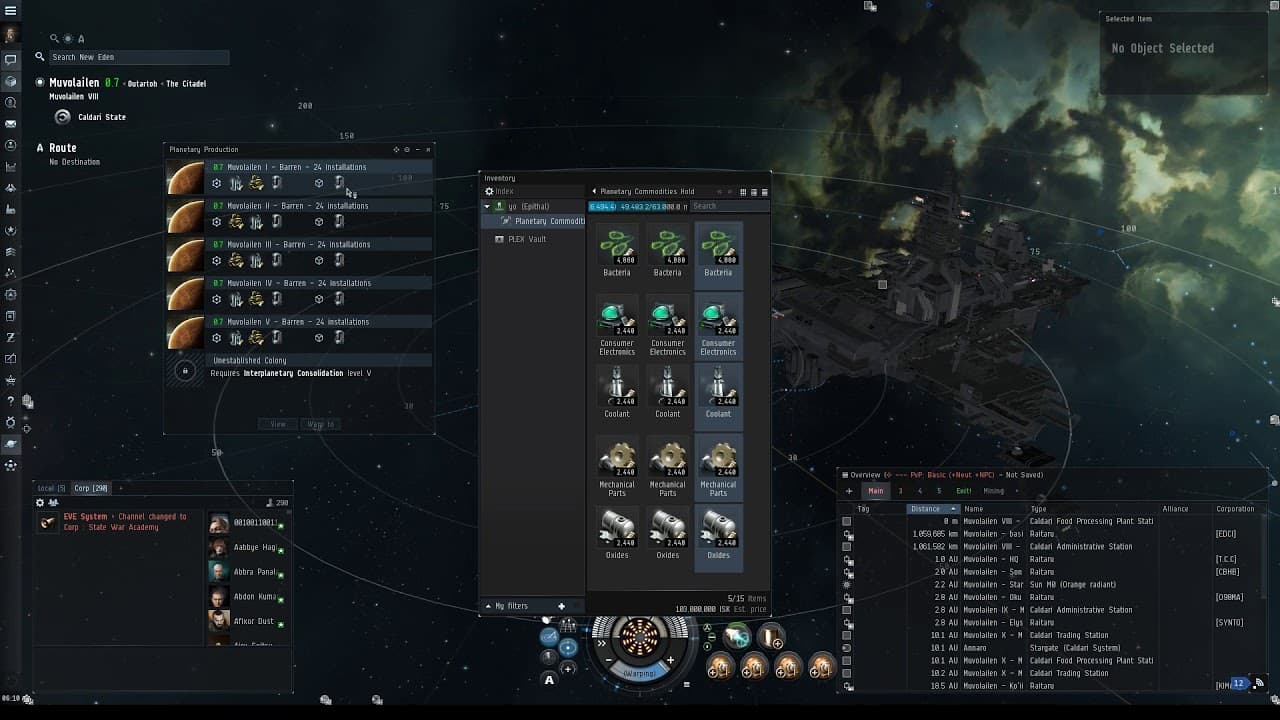Image resolution: width=1280 pixels, height=720 pixels.
Task: Select the first Bacteria item stack
Action: [617, 252]
